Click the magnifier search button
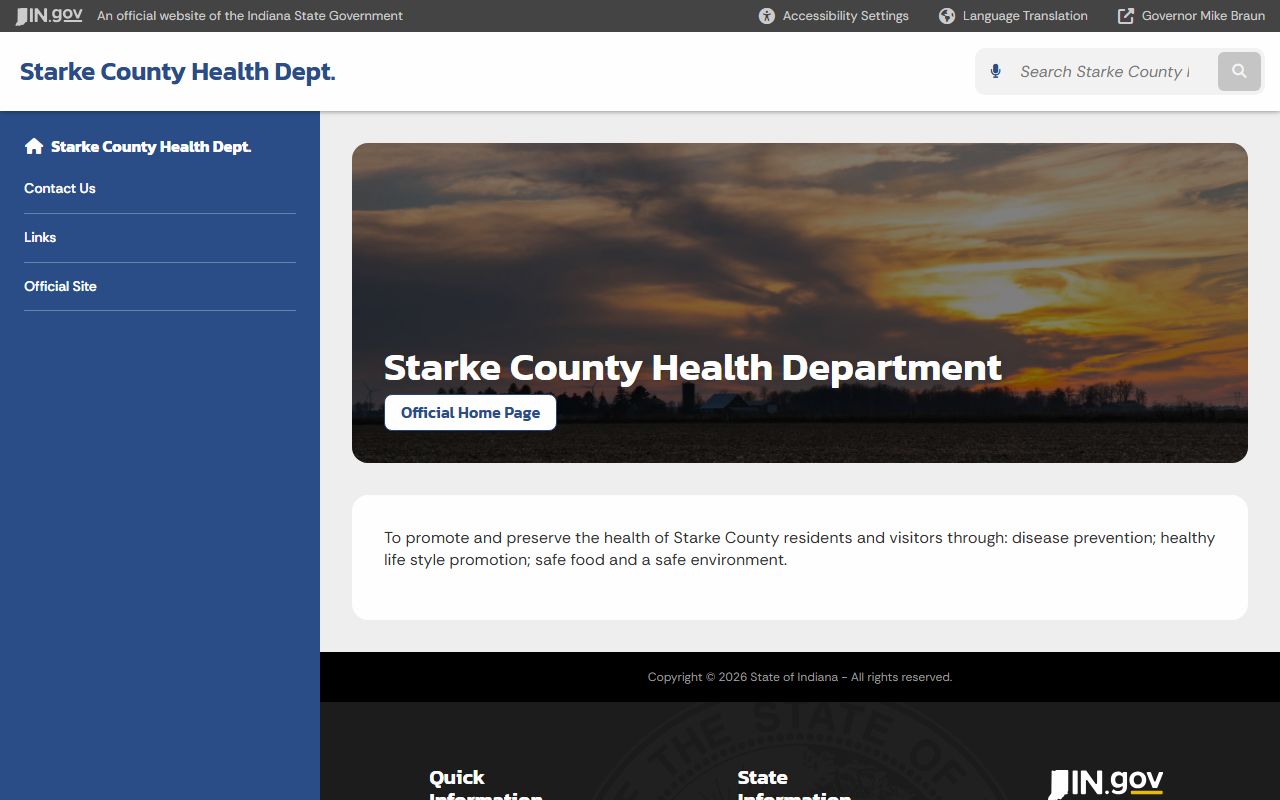Image resolution: width=1280 pixels, height=800 pixels. (x=1239, y=71)
